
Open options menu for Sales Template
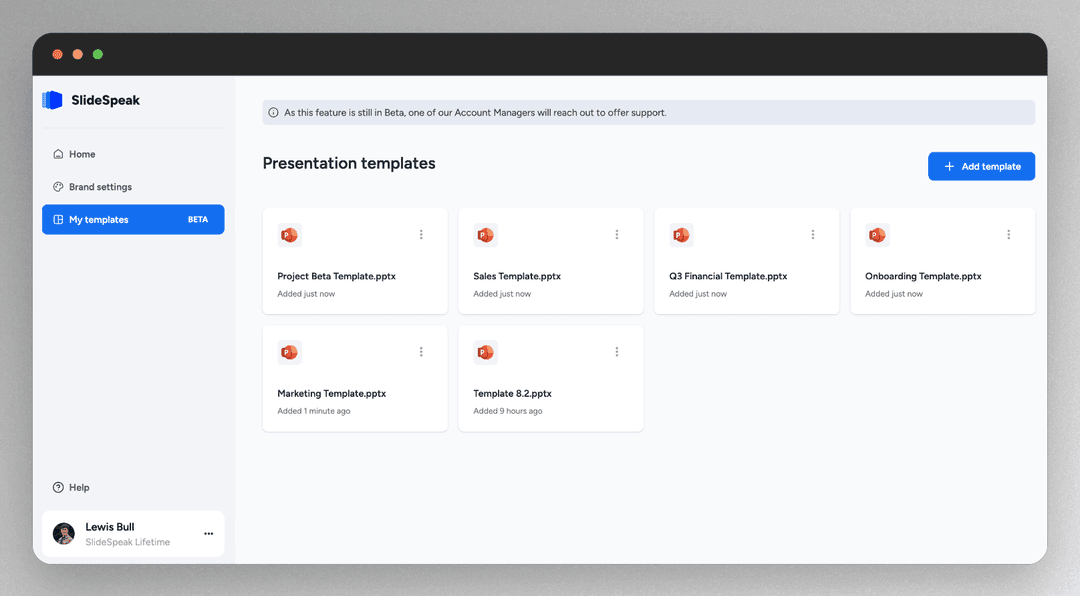pos(617,235)
